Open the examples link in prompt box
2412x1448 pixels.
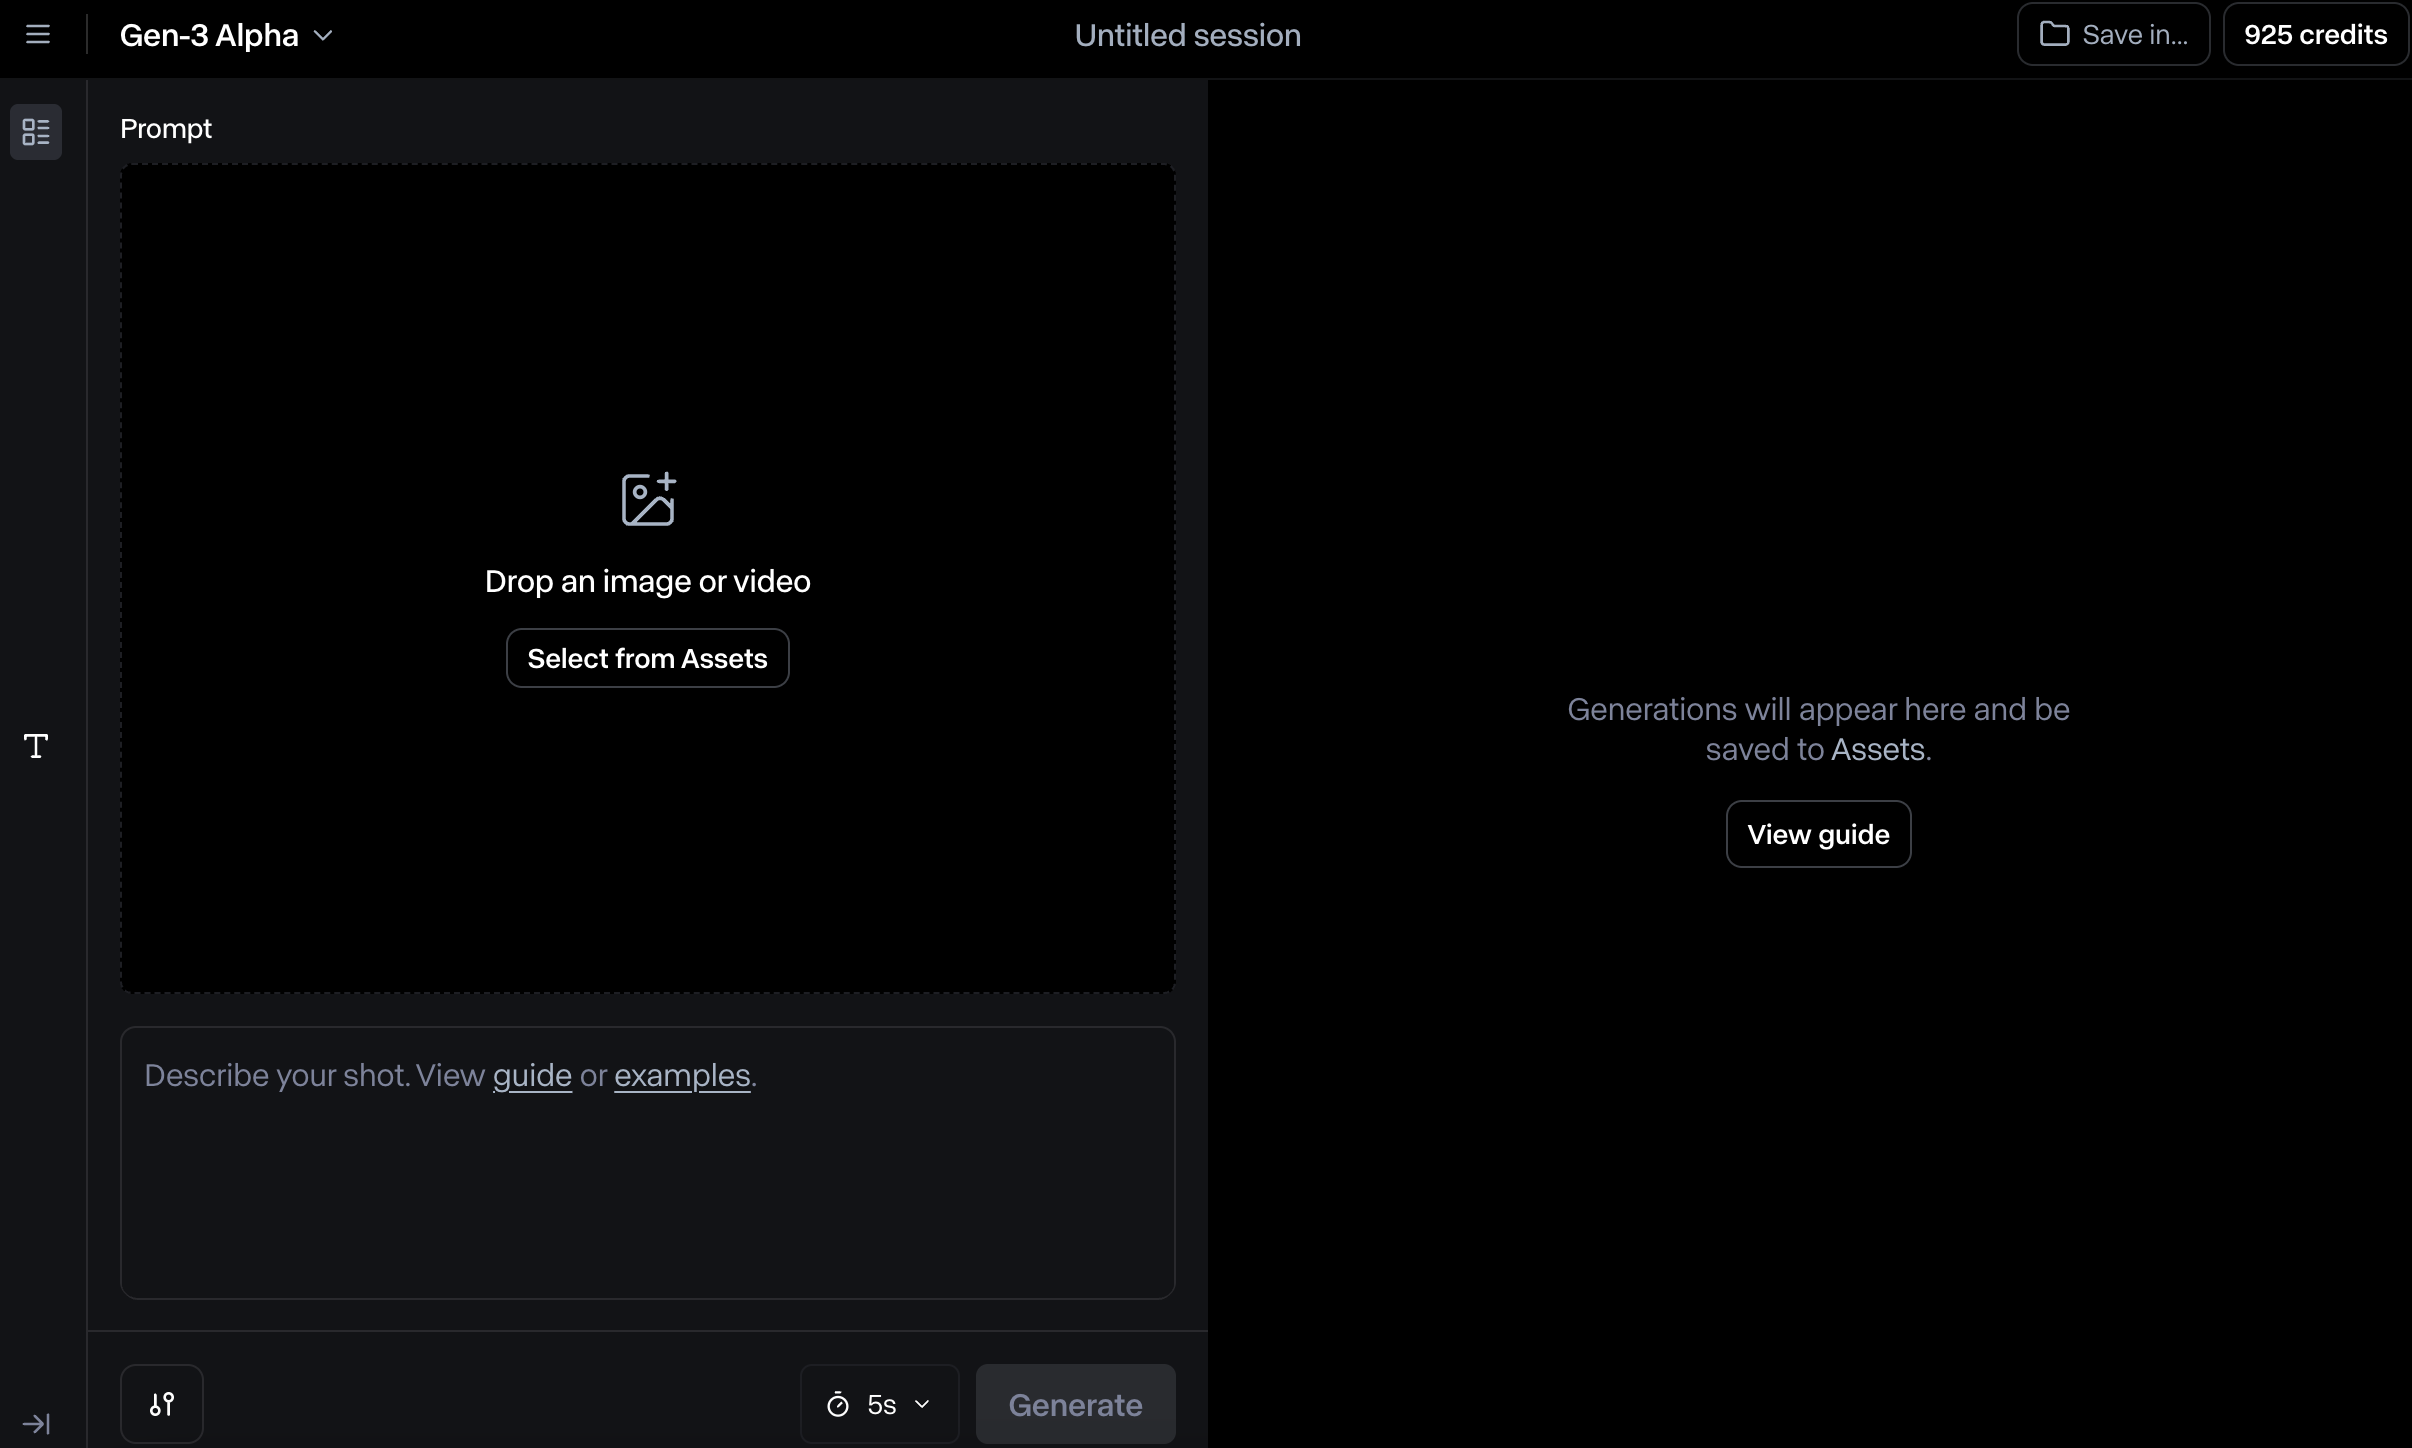click(682, 1075)
